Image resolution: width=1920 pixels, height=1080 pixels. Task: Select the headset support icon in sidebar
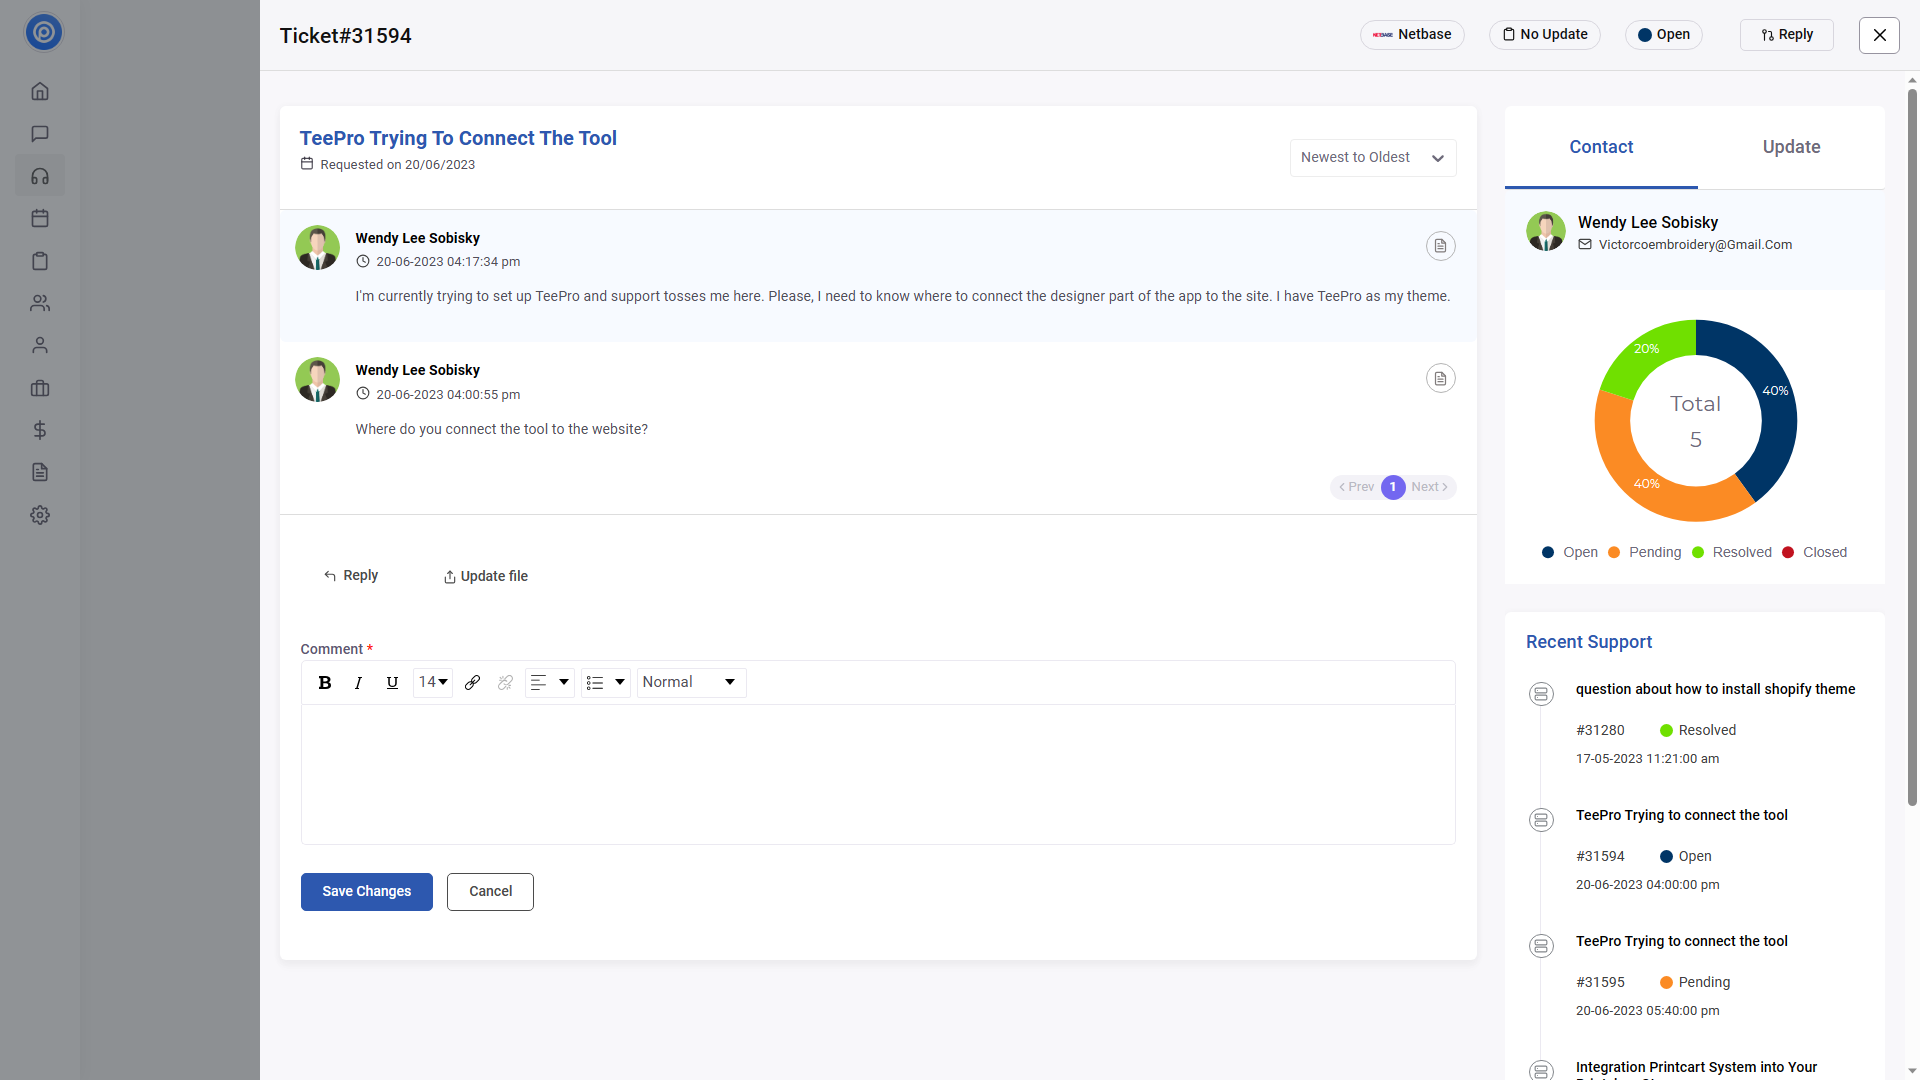tap(40, 176)
